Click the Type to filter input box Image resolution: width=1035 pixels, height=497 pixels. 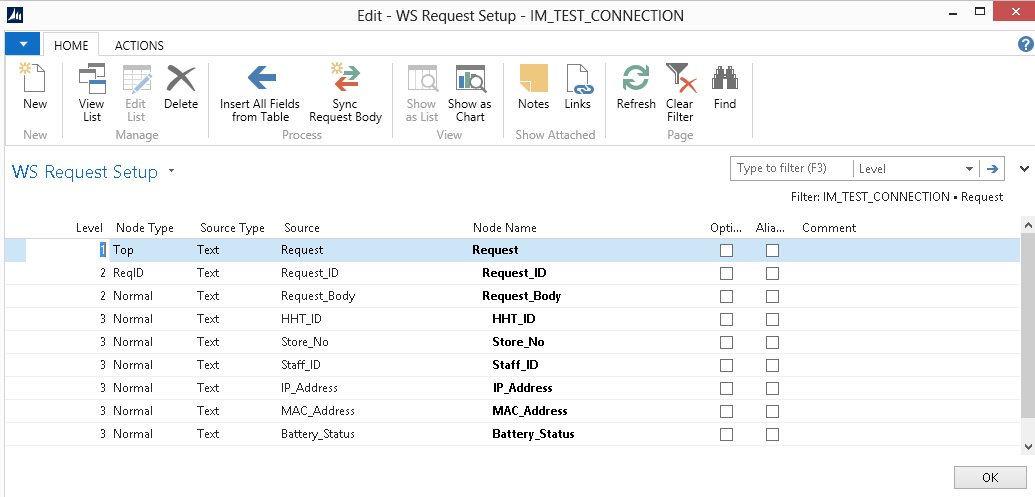coord(791,169)
